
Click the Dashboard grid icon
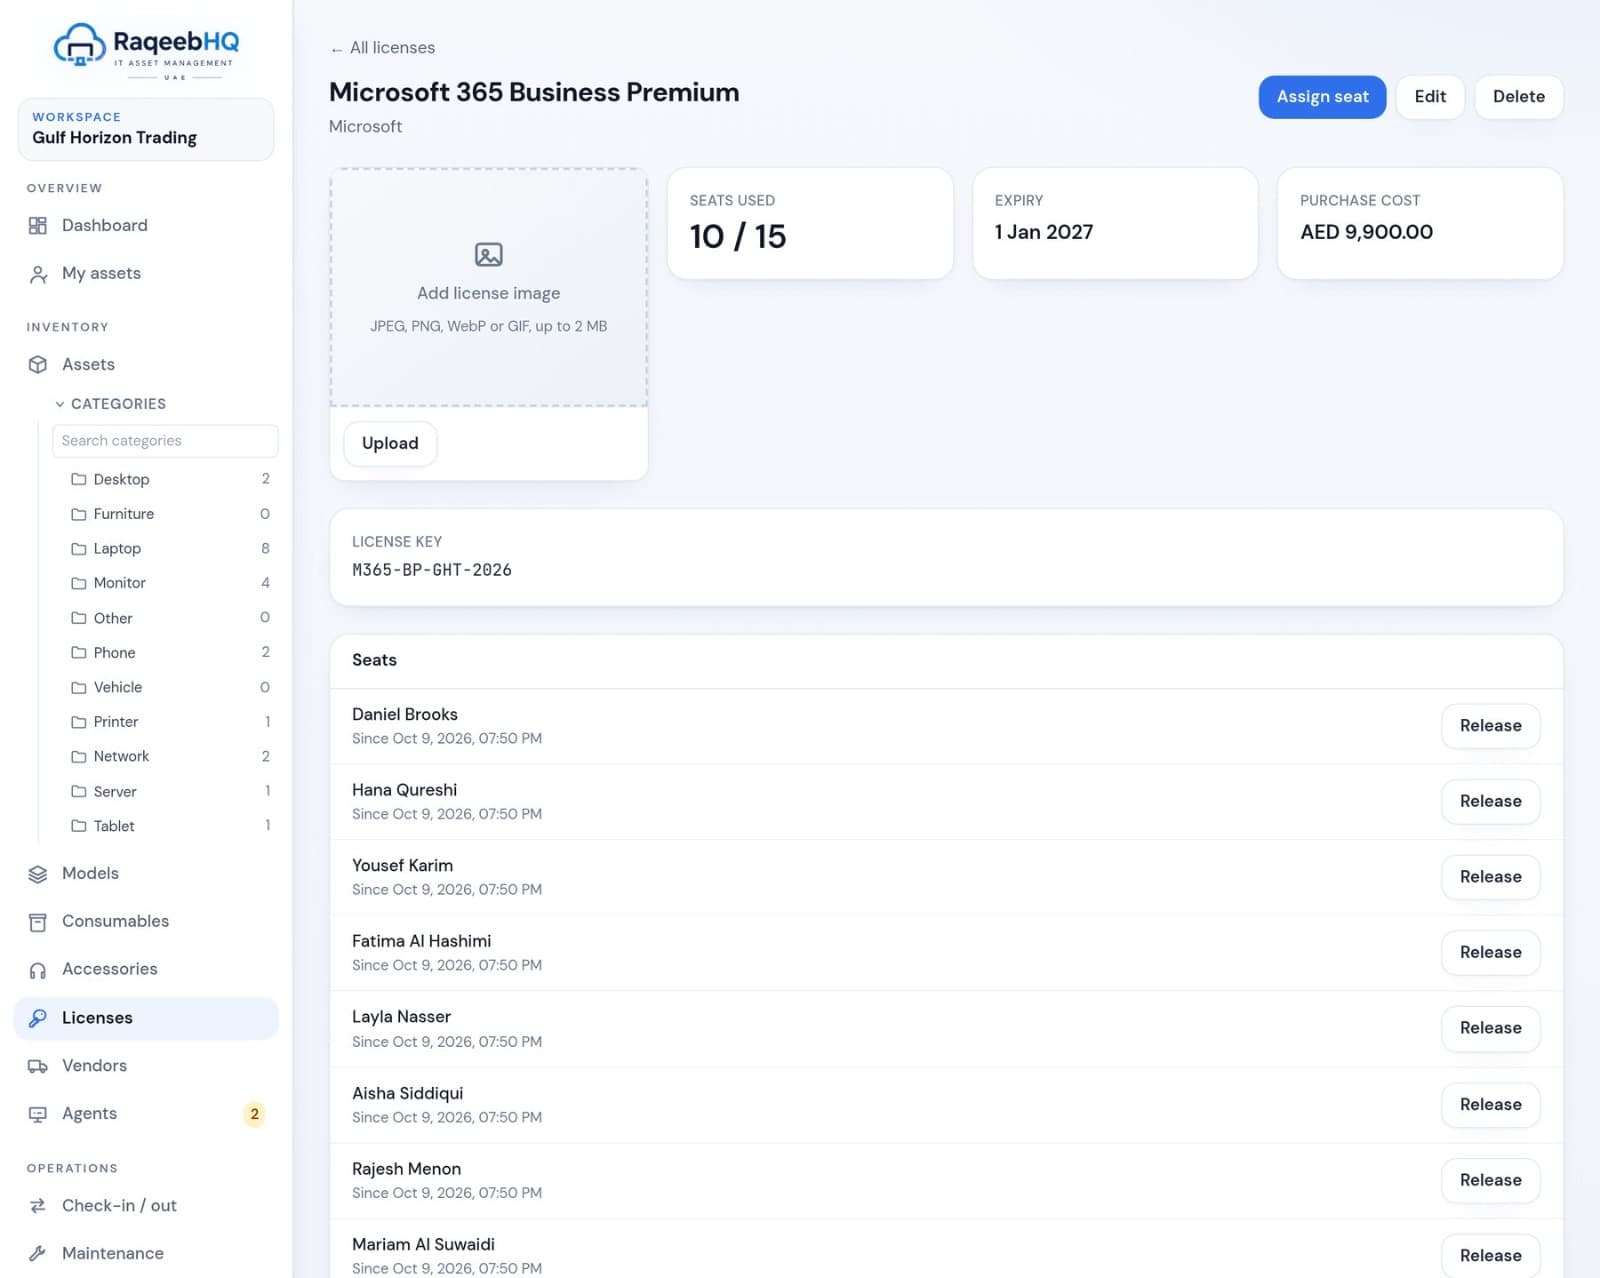coord(38,226)
